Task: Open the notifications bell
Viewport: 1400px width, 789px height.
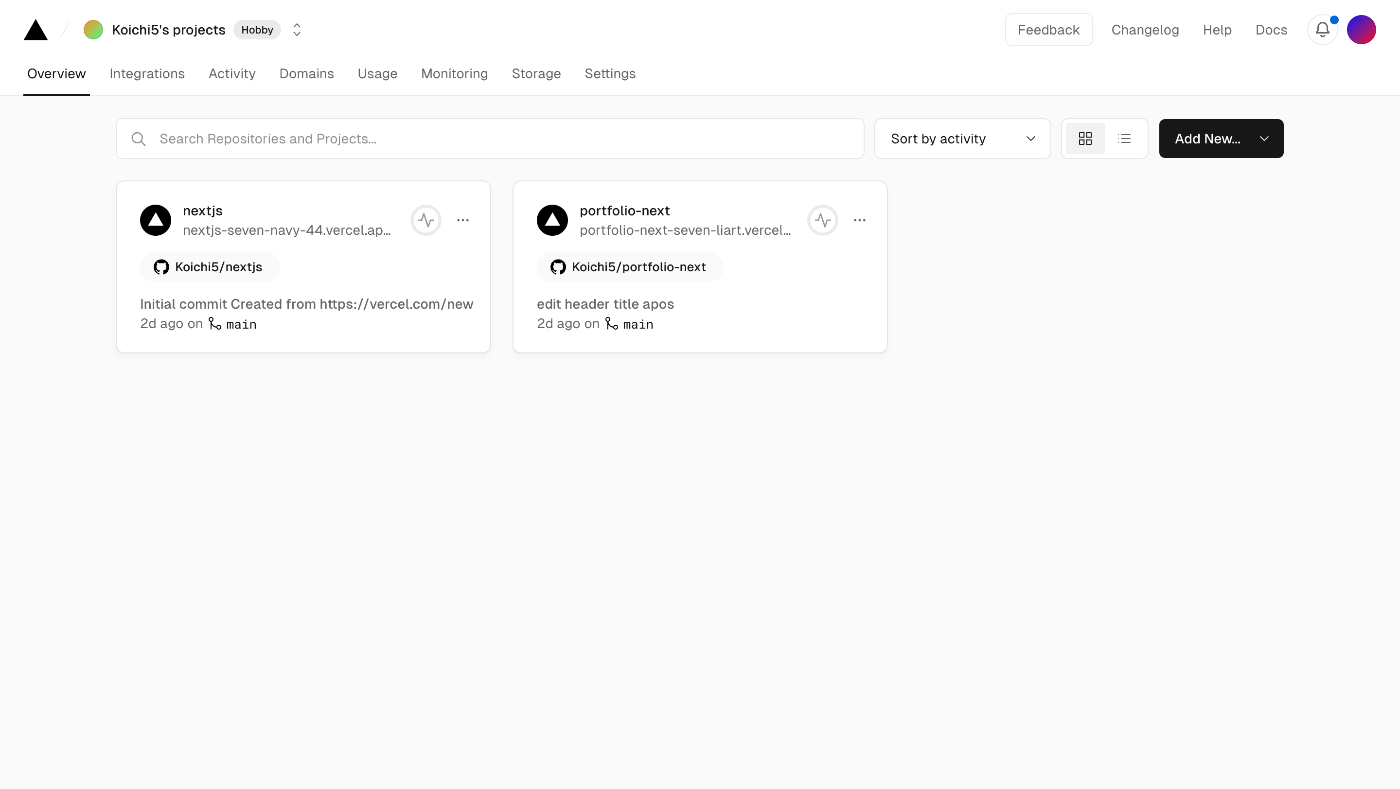Action: (1322, 30)
